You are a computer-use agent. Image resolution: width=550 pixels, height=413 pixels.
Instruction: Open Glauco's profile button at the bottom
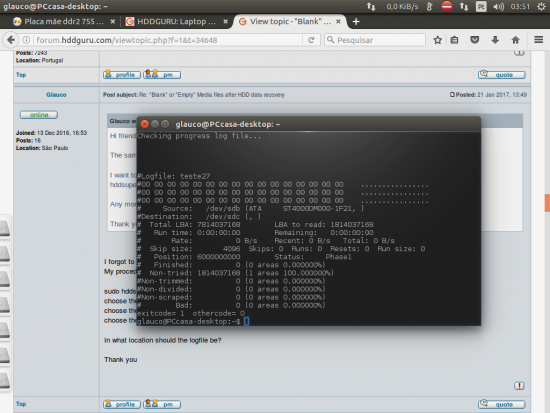(122, 404)
